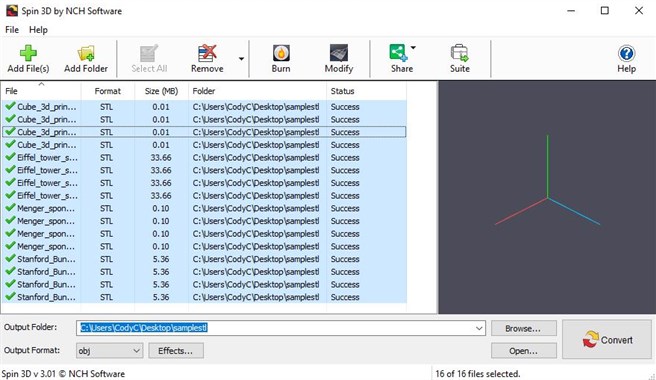Expand the Share dropdown arrow

pyautogui.click(x=413, y=47)
